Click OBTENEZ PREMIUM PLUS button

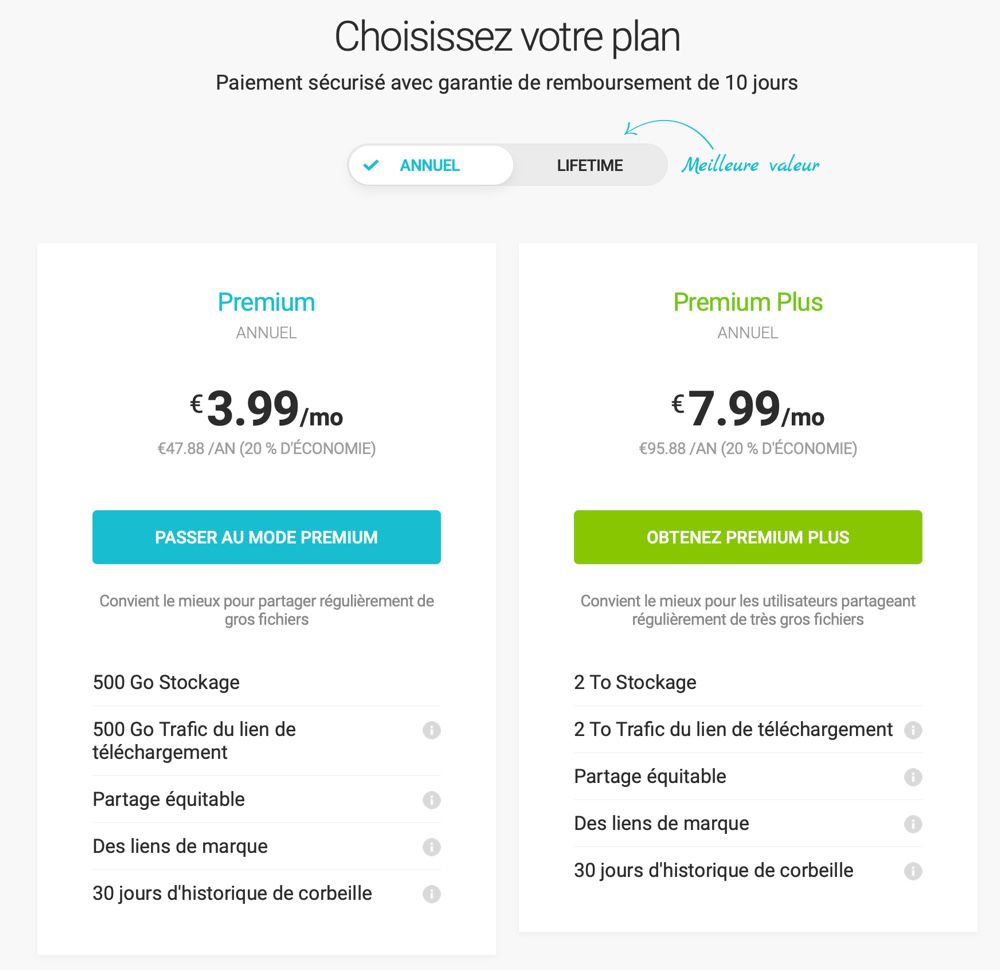point(748,537)
